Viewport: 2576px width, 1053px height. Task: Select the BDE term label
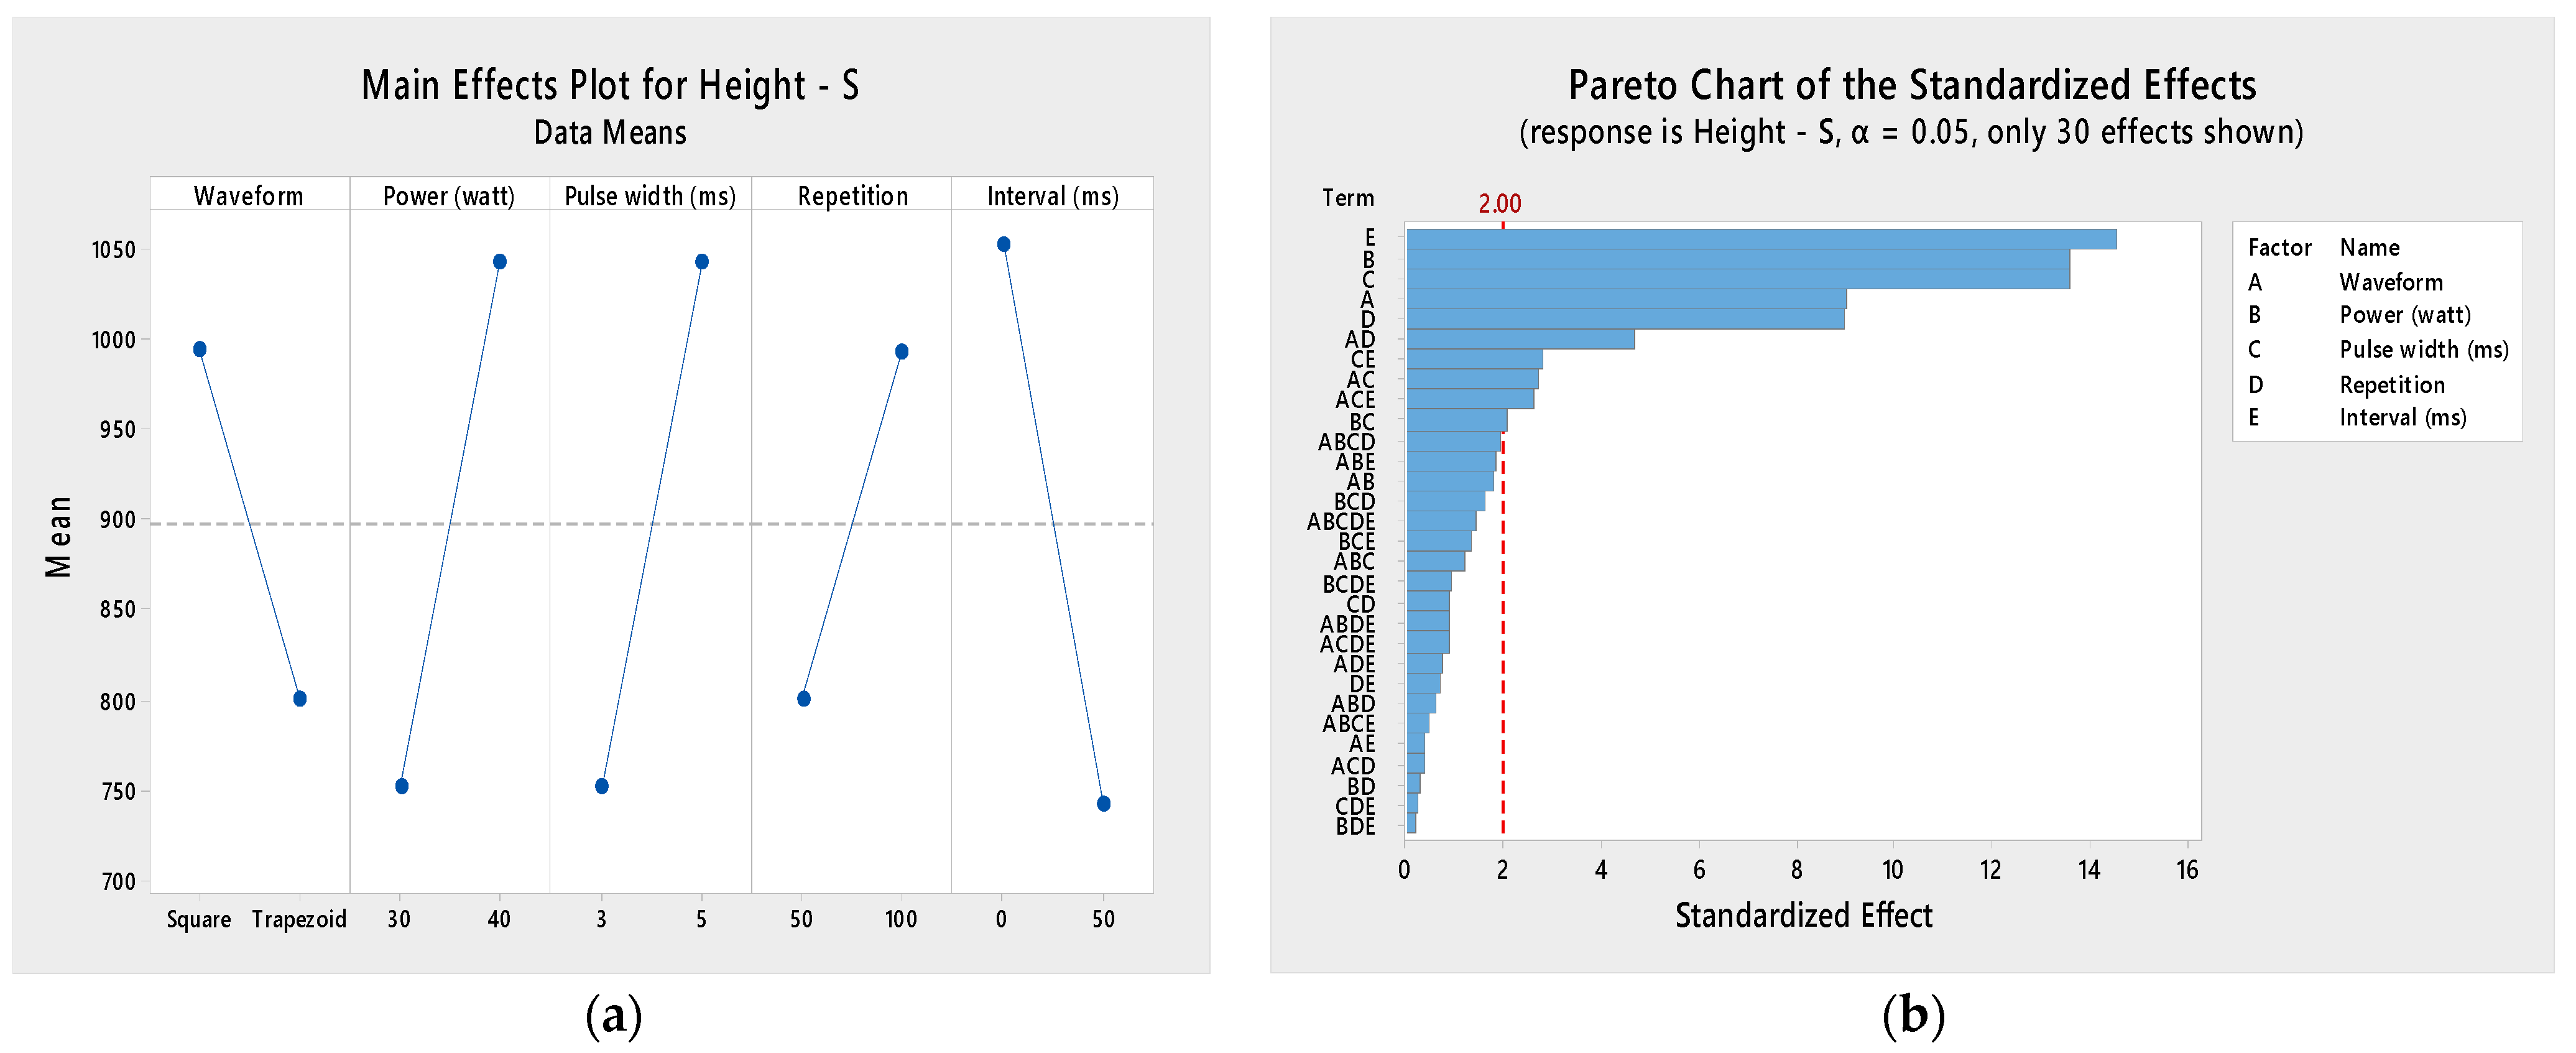[x=1355, y=826]
